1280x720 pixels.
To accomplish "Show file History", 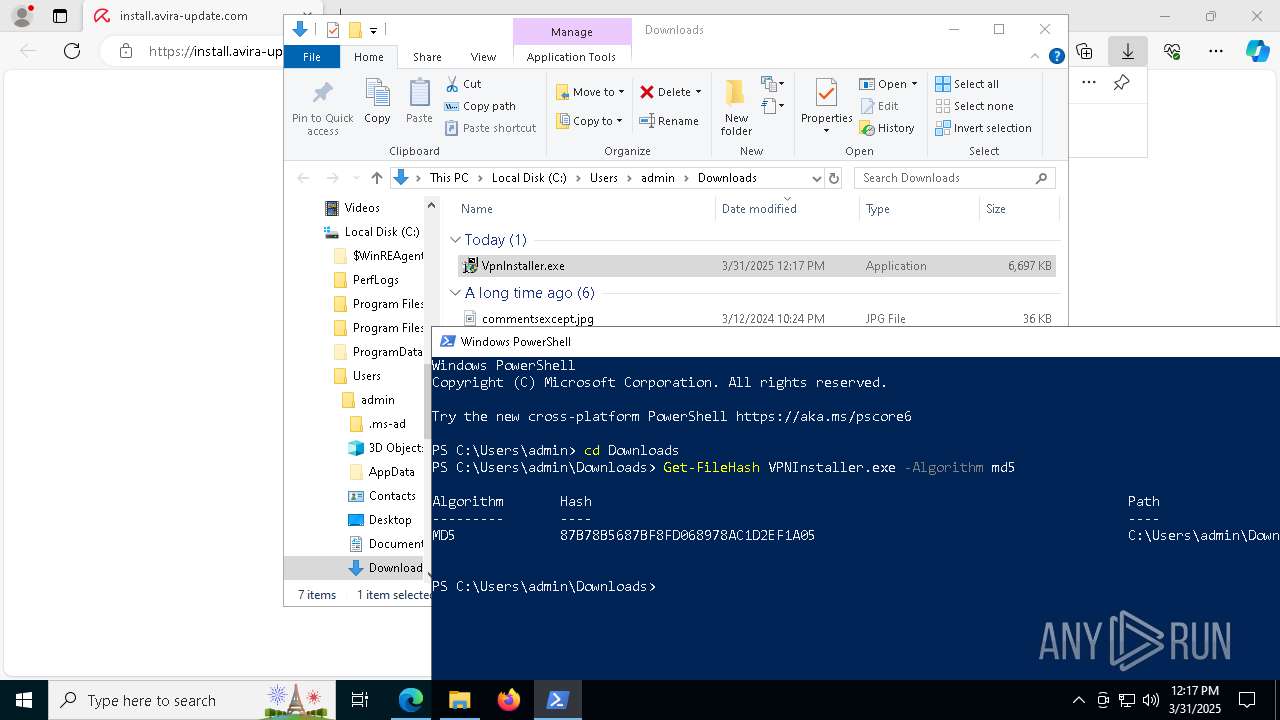I will 887,128.
